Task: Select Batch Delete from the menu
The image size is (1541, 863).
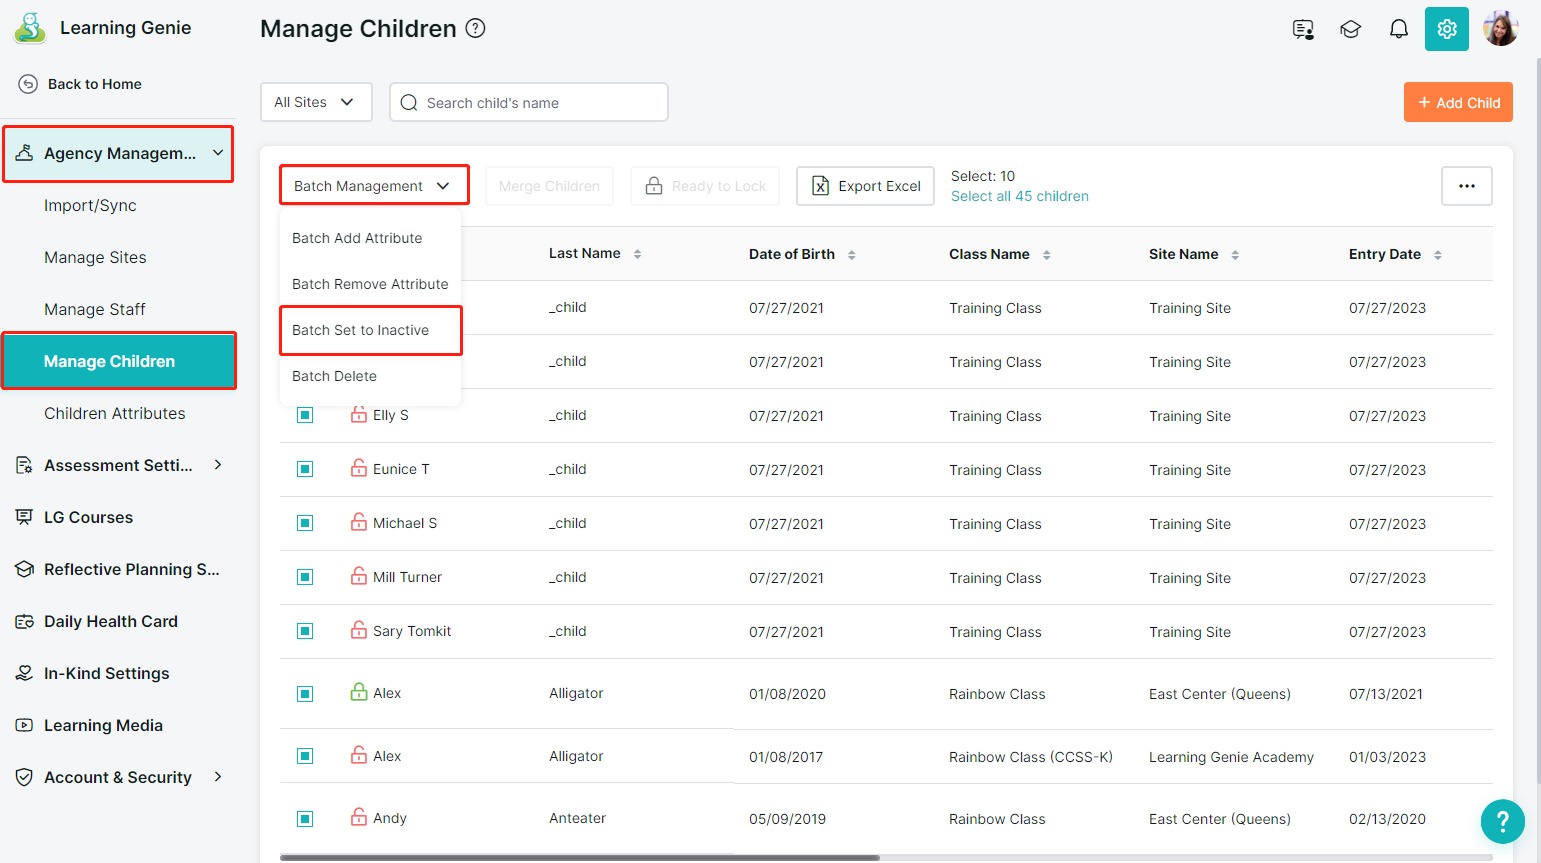Action: pyautogui.click(x=335, y=376)
